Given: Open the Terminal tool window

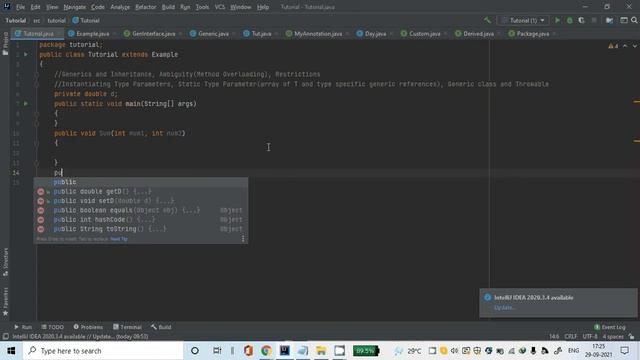Looking at the screenshot, I should click(x=127, y=327).
